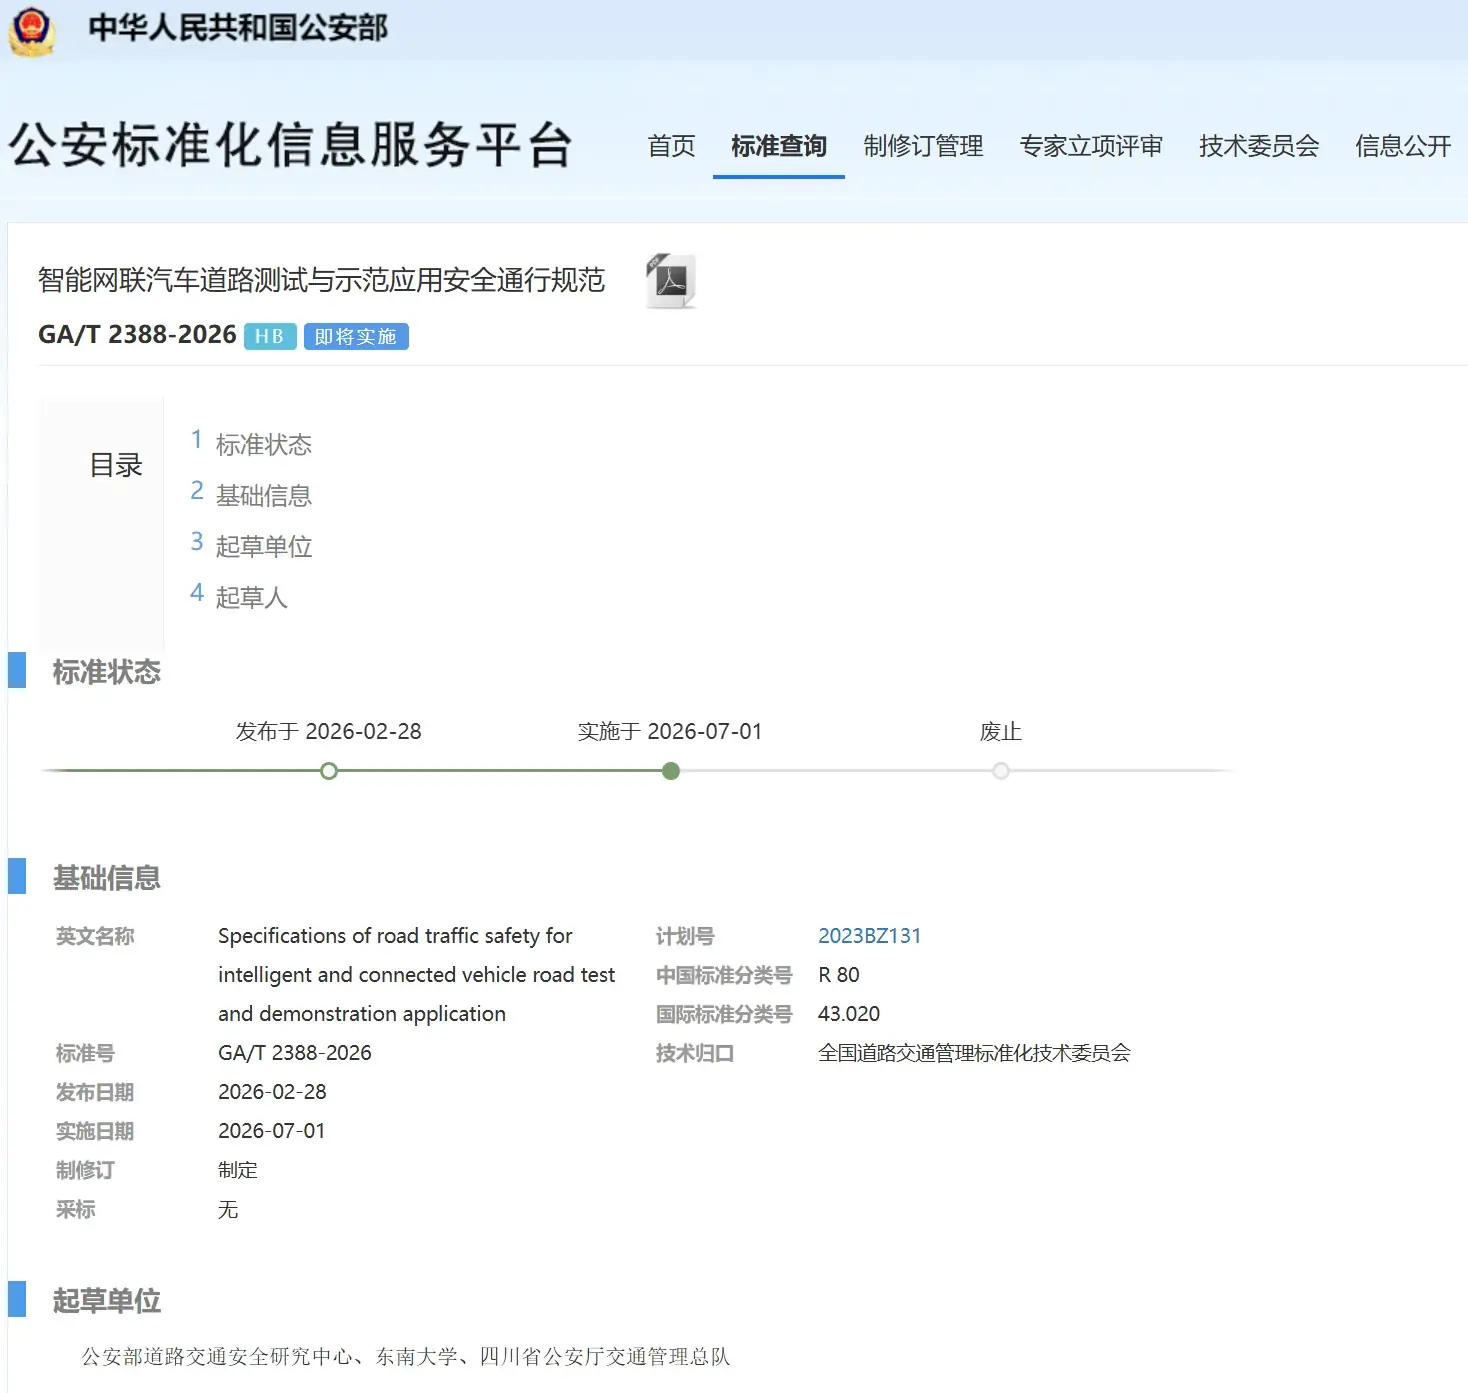Click the English name text starting Specifications

point(417,975)
